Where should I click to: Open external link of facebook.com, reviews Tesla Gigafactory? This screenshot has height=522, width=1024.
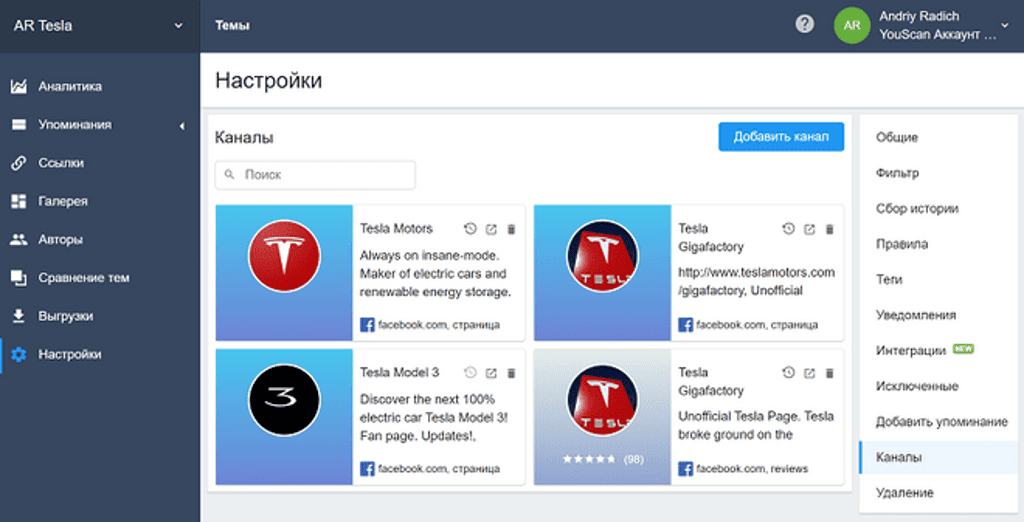click(809, 373)
